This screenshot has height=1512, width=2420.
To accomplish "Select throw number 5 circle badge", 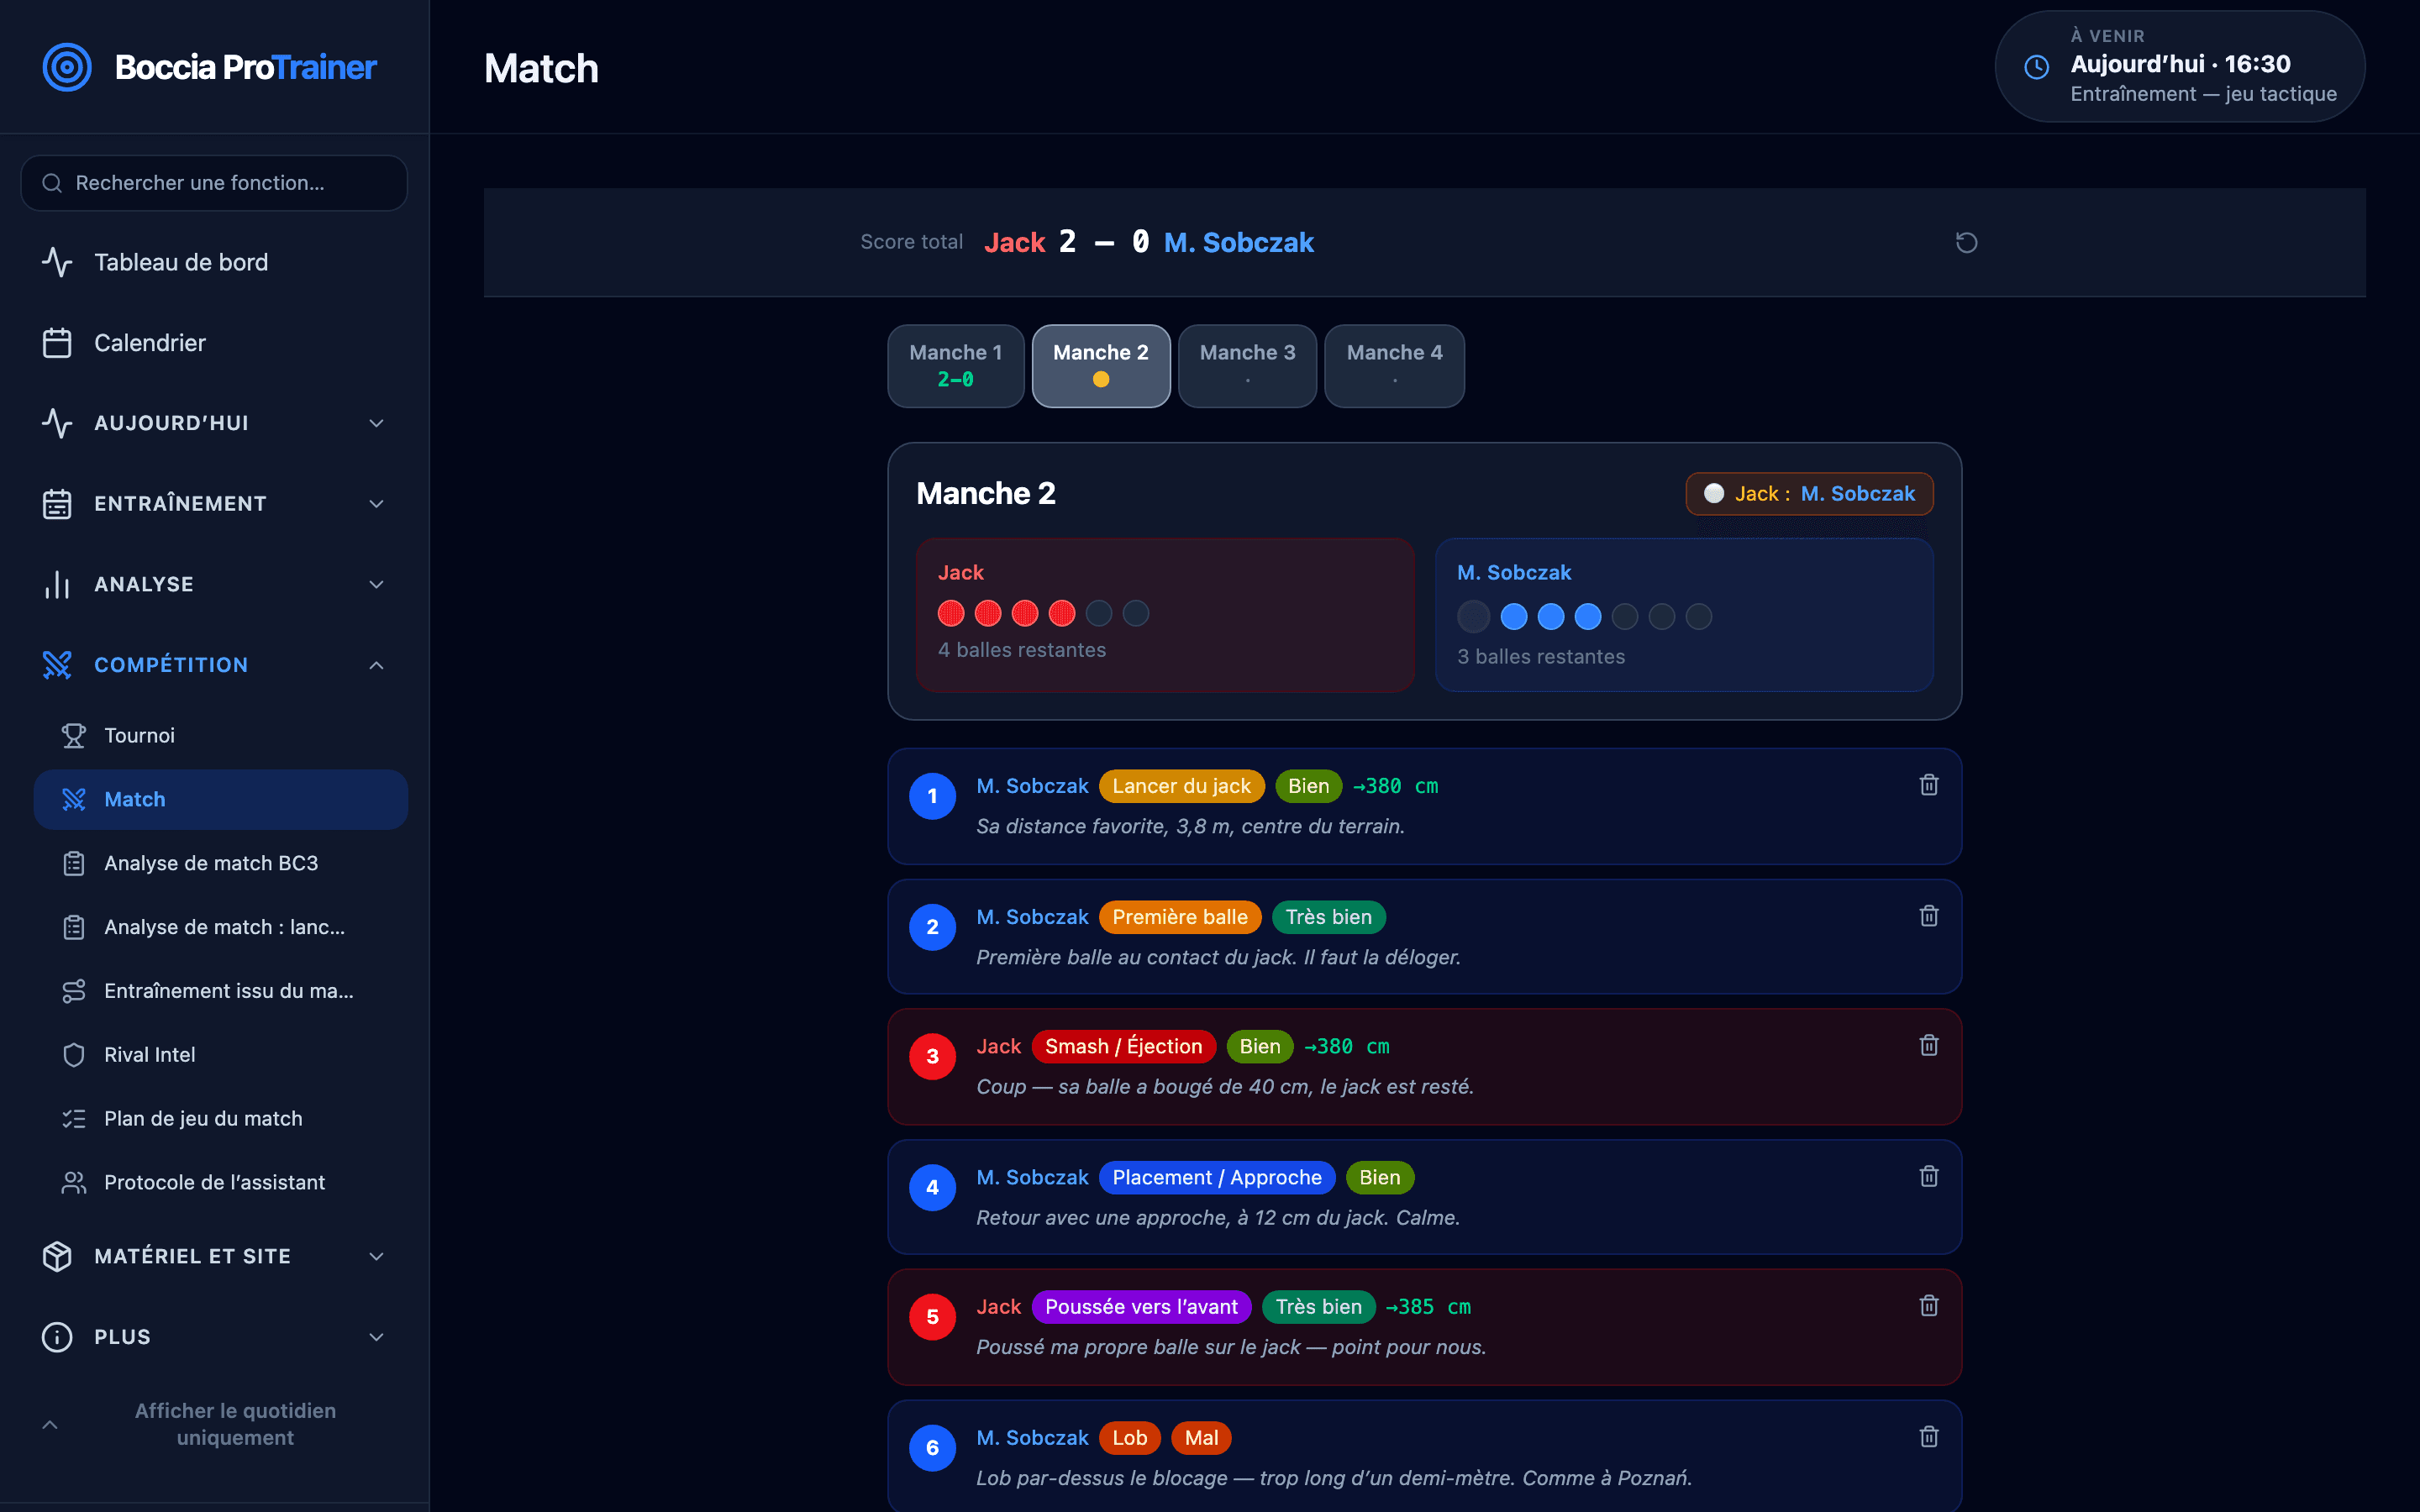I will pos(932,1317).
